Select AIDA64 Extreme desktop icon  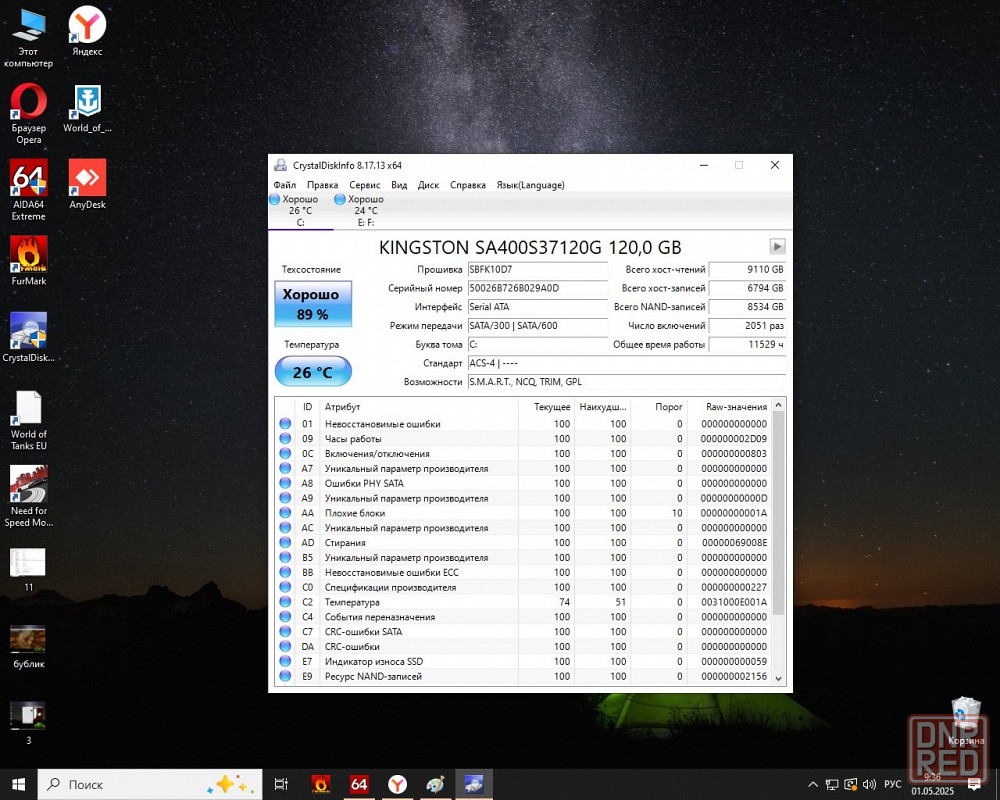29,190
